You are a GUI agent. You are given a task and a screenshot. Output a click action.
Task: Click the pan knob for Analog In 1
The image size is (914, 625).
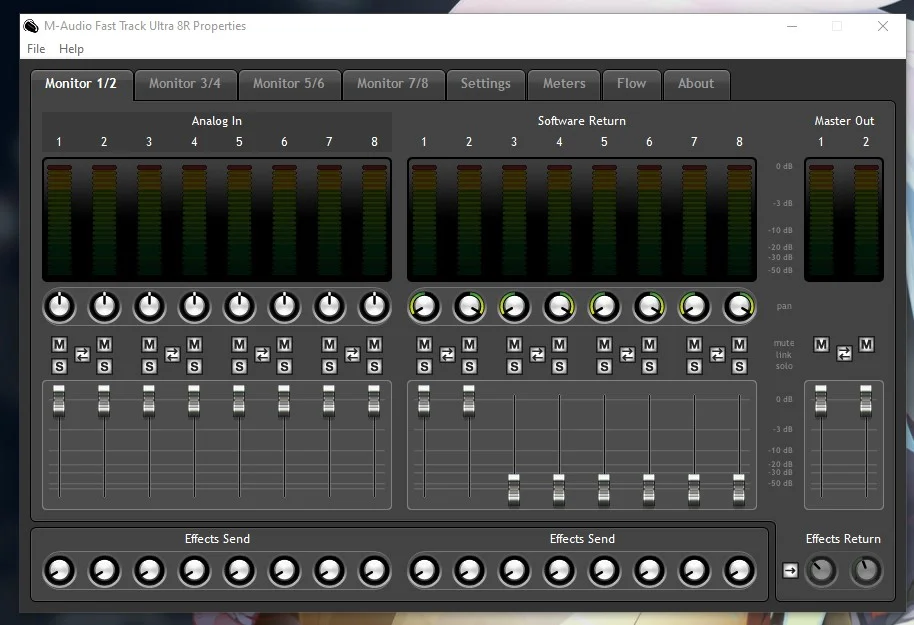coord(59,307)
